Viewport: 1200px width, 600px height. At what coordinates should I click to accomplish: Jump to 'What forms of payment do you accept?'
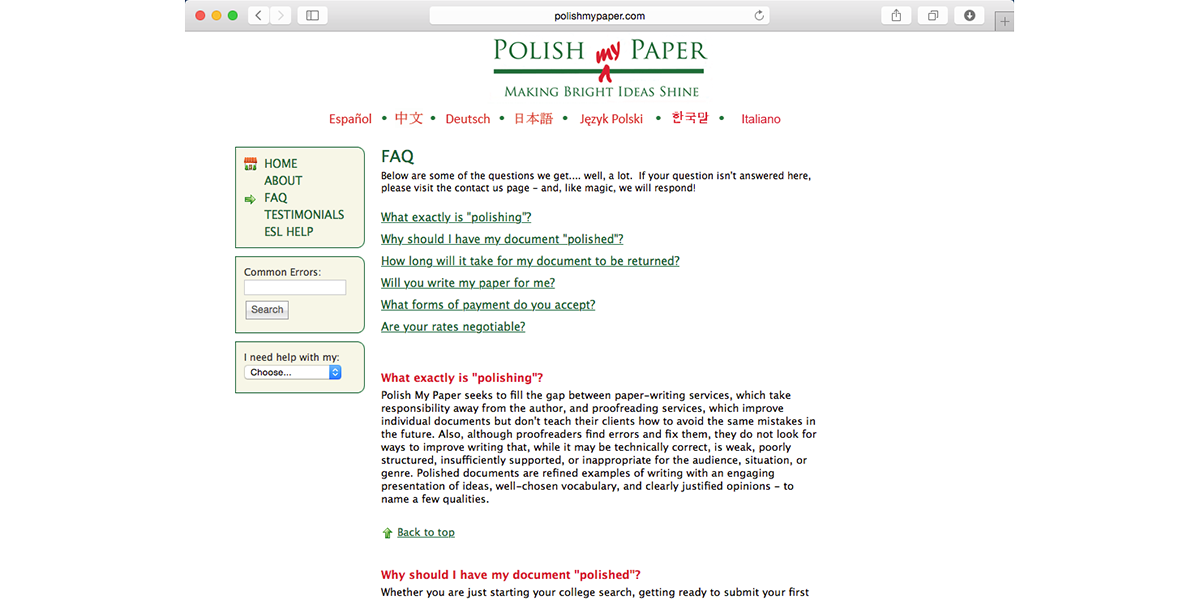(x=488, y=305)
